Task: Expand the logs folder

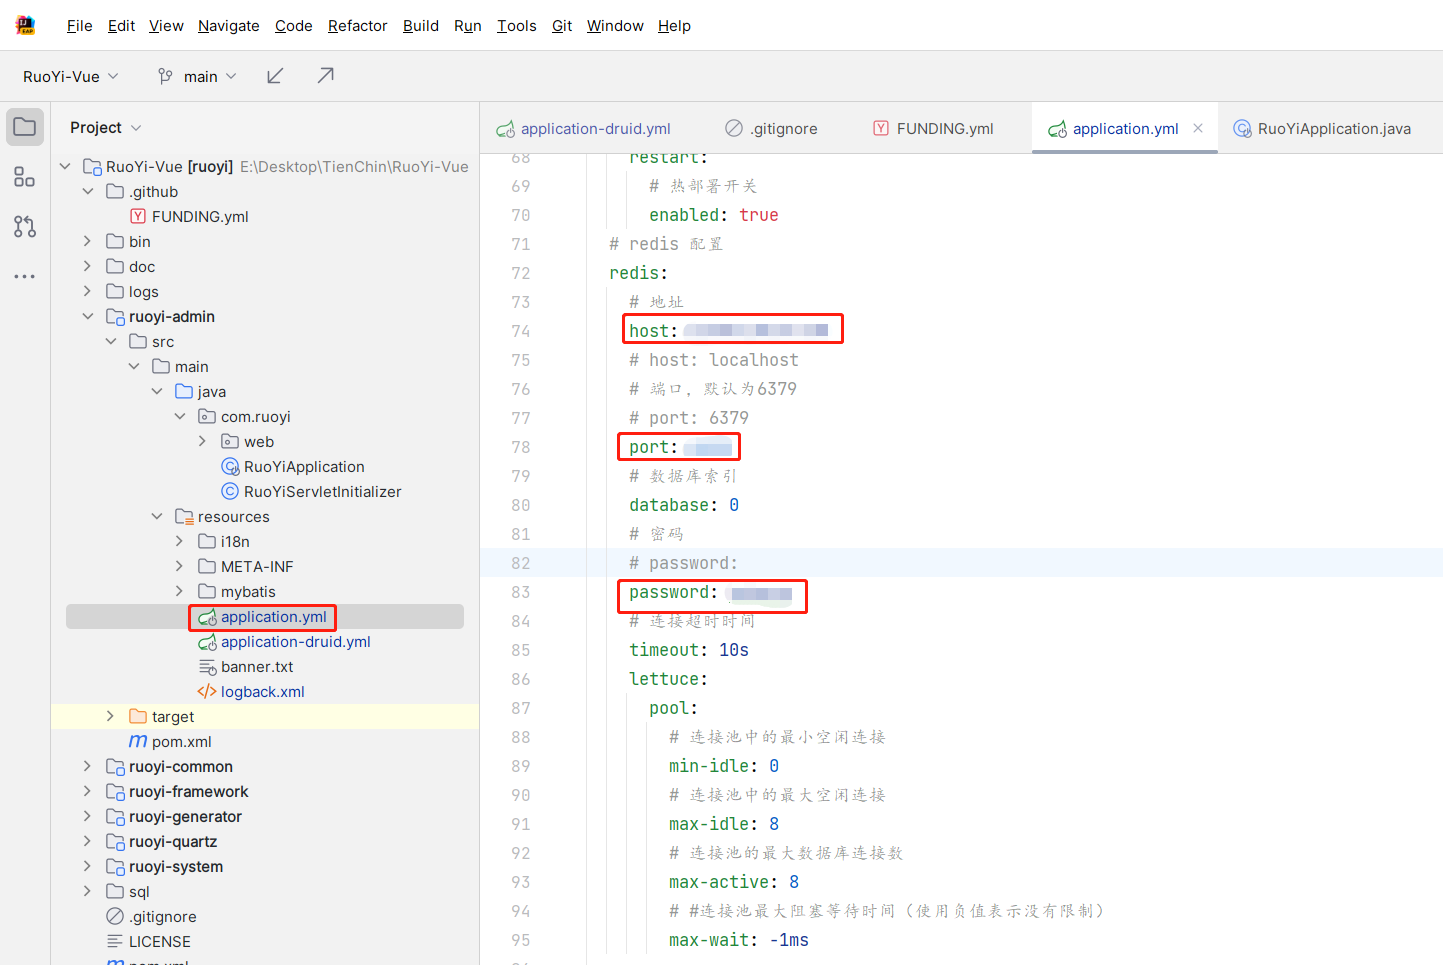Action: [88, 291]
